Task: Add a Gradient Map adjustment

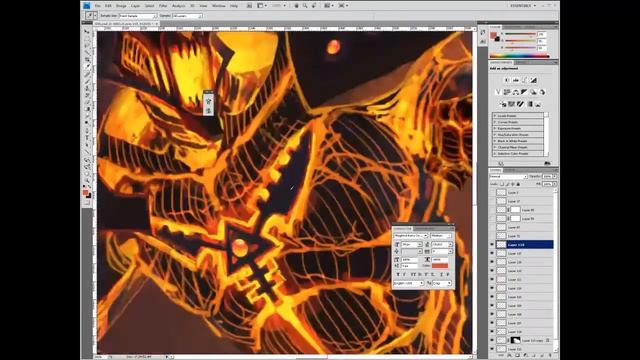Action: point(530,104)
